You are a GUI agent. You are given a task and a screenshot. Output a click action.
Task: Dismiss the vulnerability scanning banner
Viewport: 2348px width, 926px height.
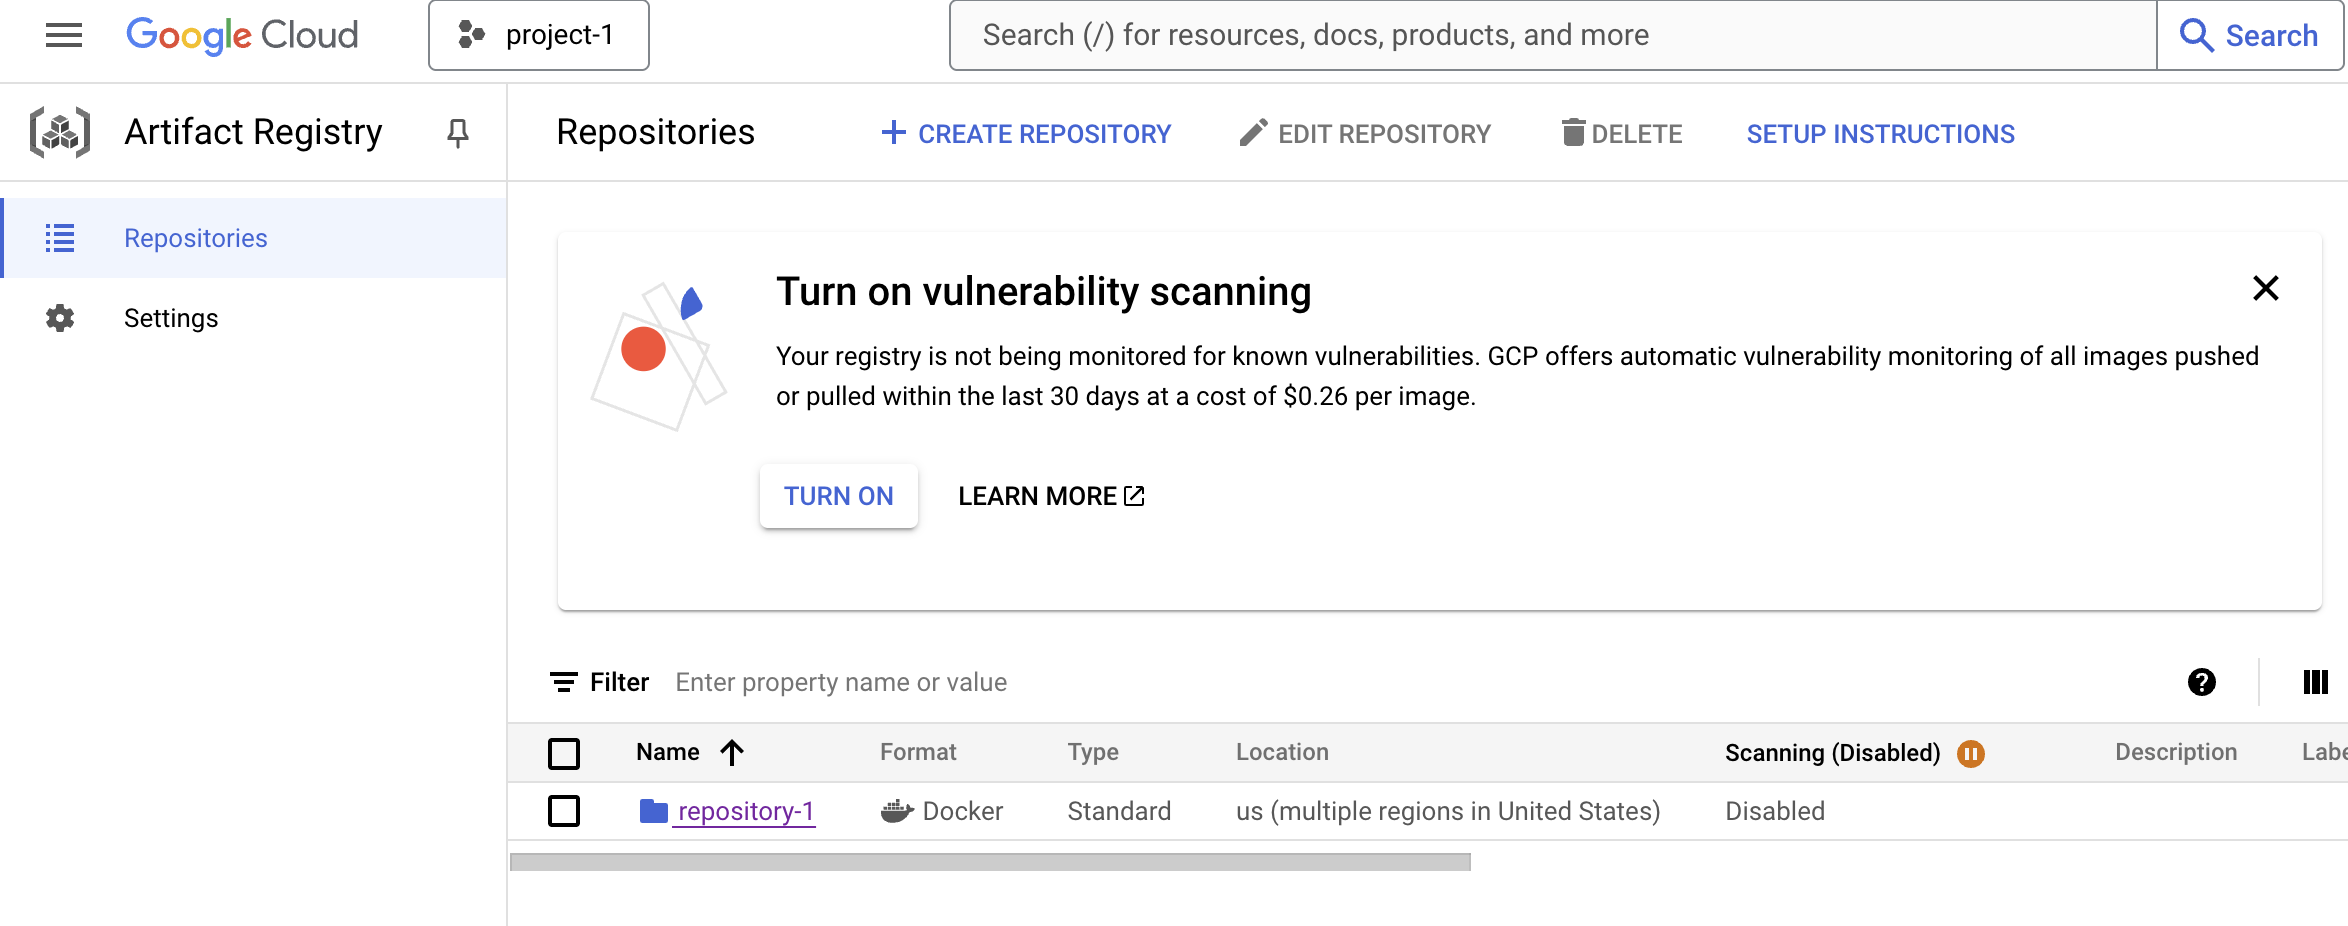2266,288
